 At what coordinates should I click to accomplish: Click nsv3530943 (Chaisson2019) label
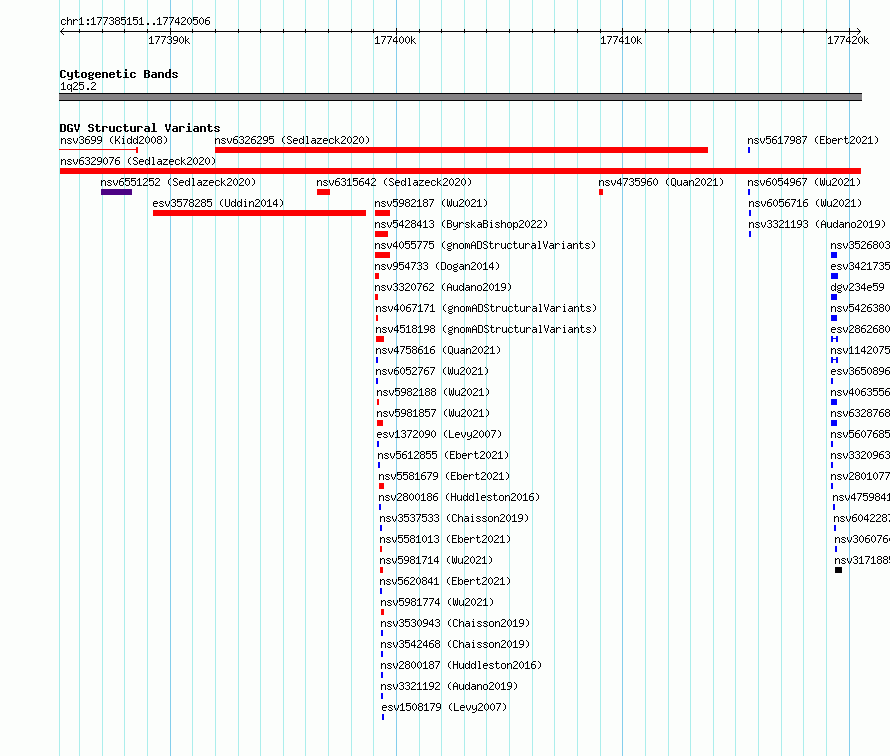click(455, 623)
